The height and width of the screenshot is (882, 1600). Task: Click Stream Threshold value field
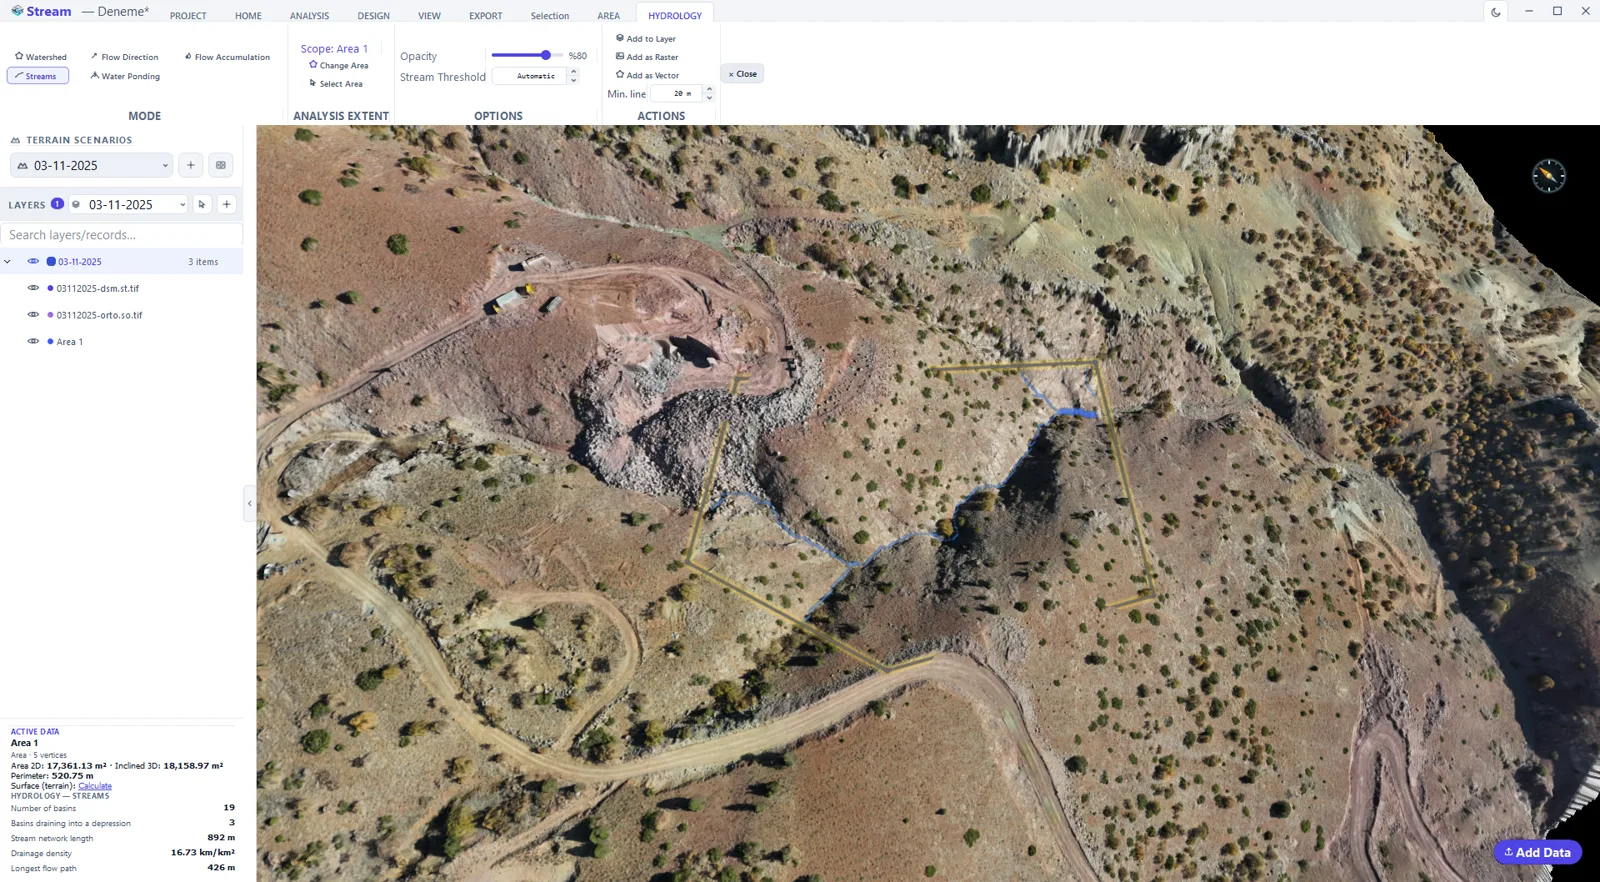coord(530,76)
